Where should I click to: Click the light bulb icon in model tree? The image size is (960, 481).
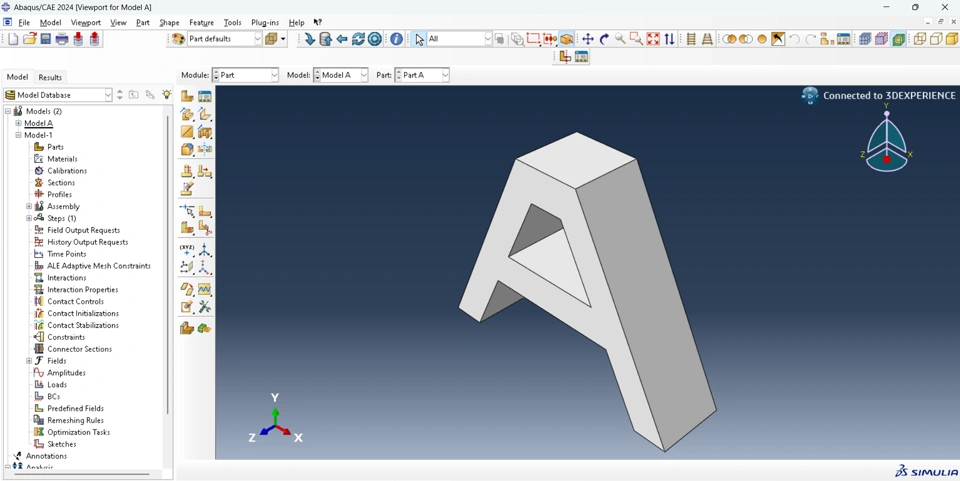tap(166, 95)
